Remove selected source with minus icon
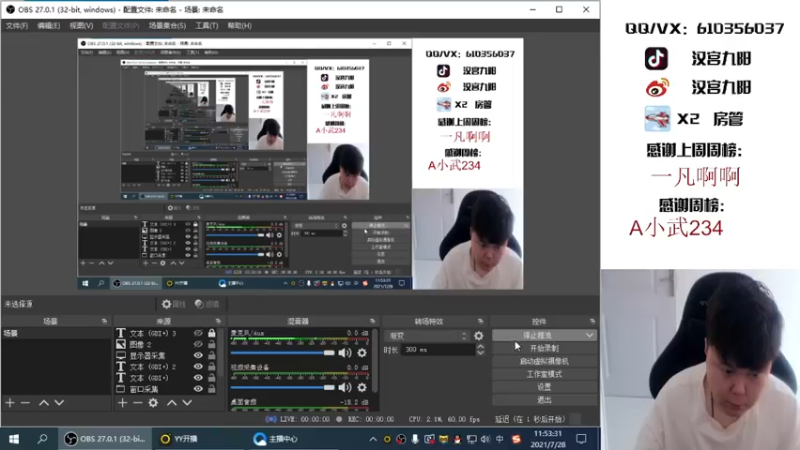 pyautogui.click(x=137, y=403)
